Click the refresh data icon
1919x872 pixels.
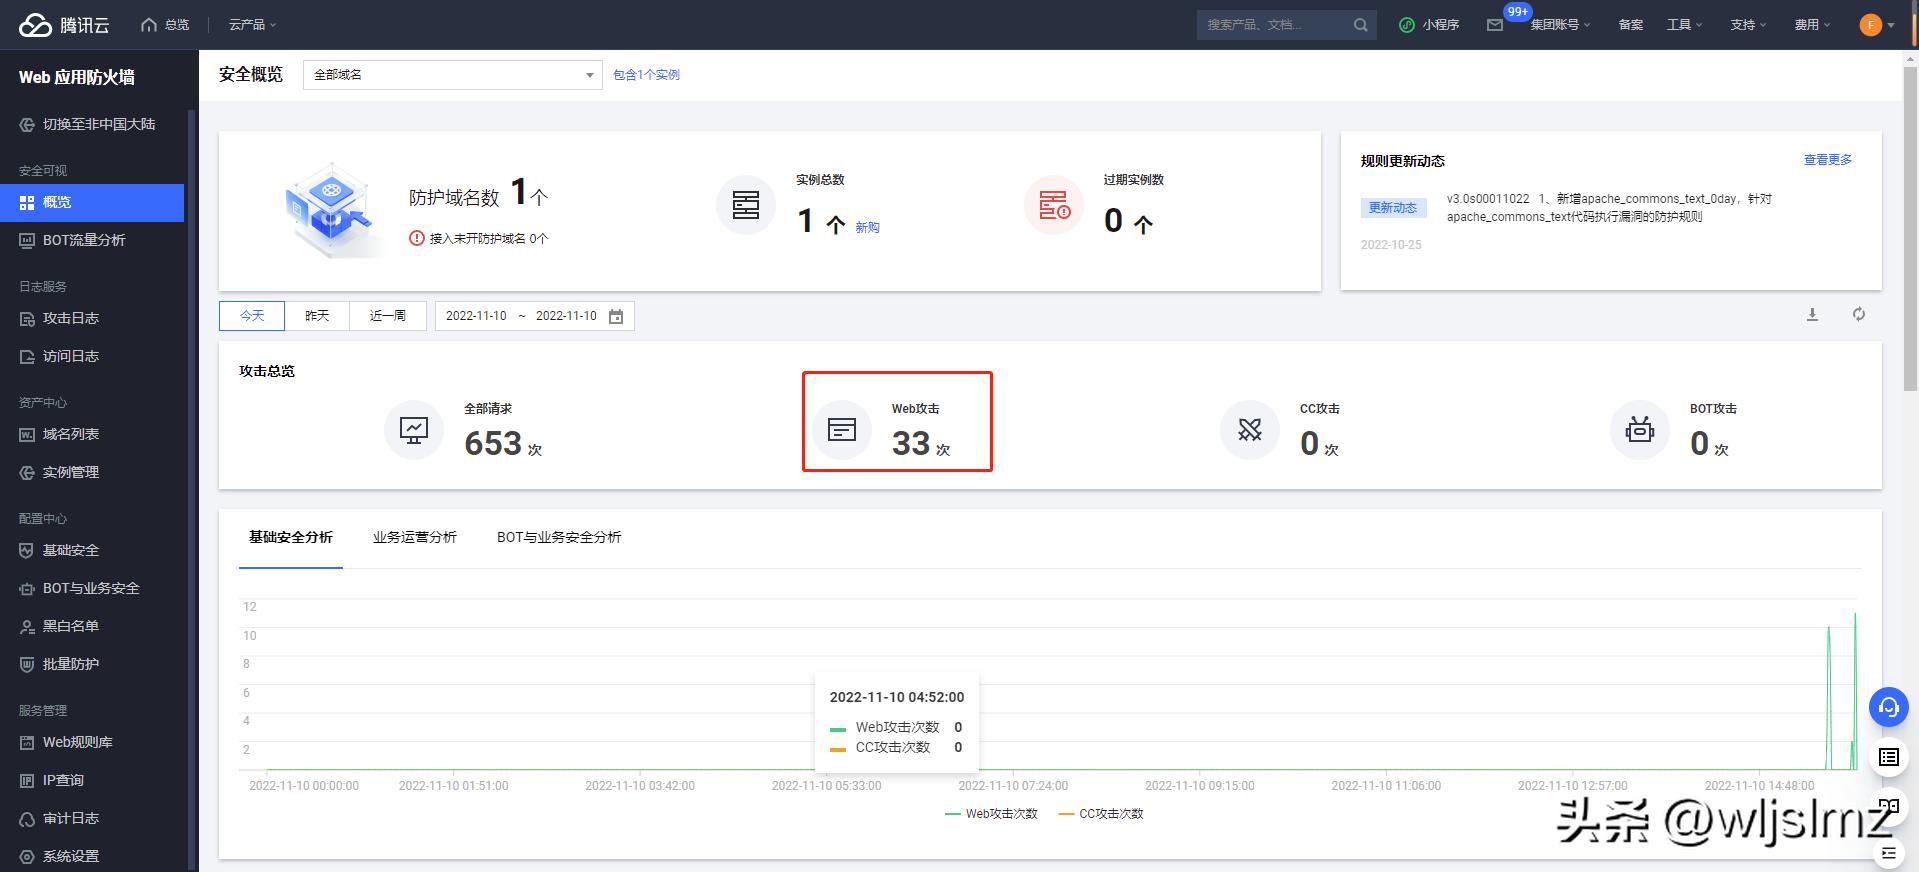pos(1858,315)
